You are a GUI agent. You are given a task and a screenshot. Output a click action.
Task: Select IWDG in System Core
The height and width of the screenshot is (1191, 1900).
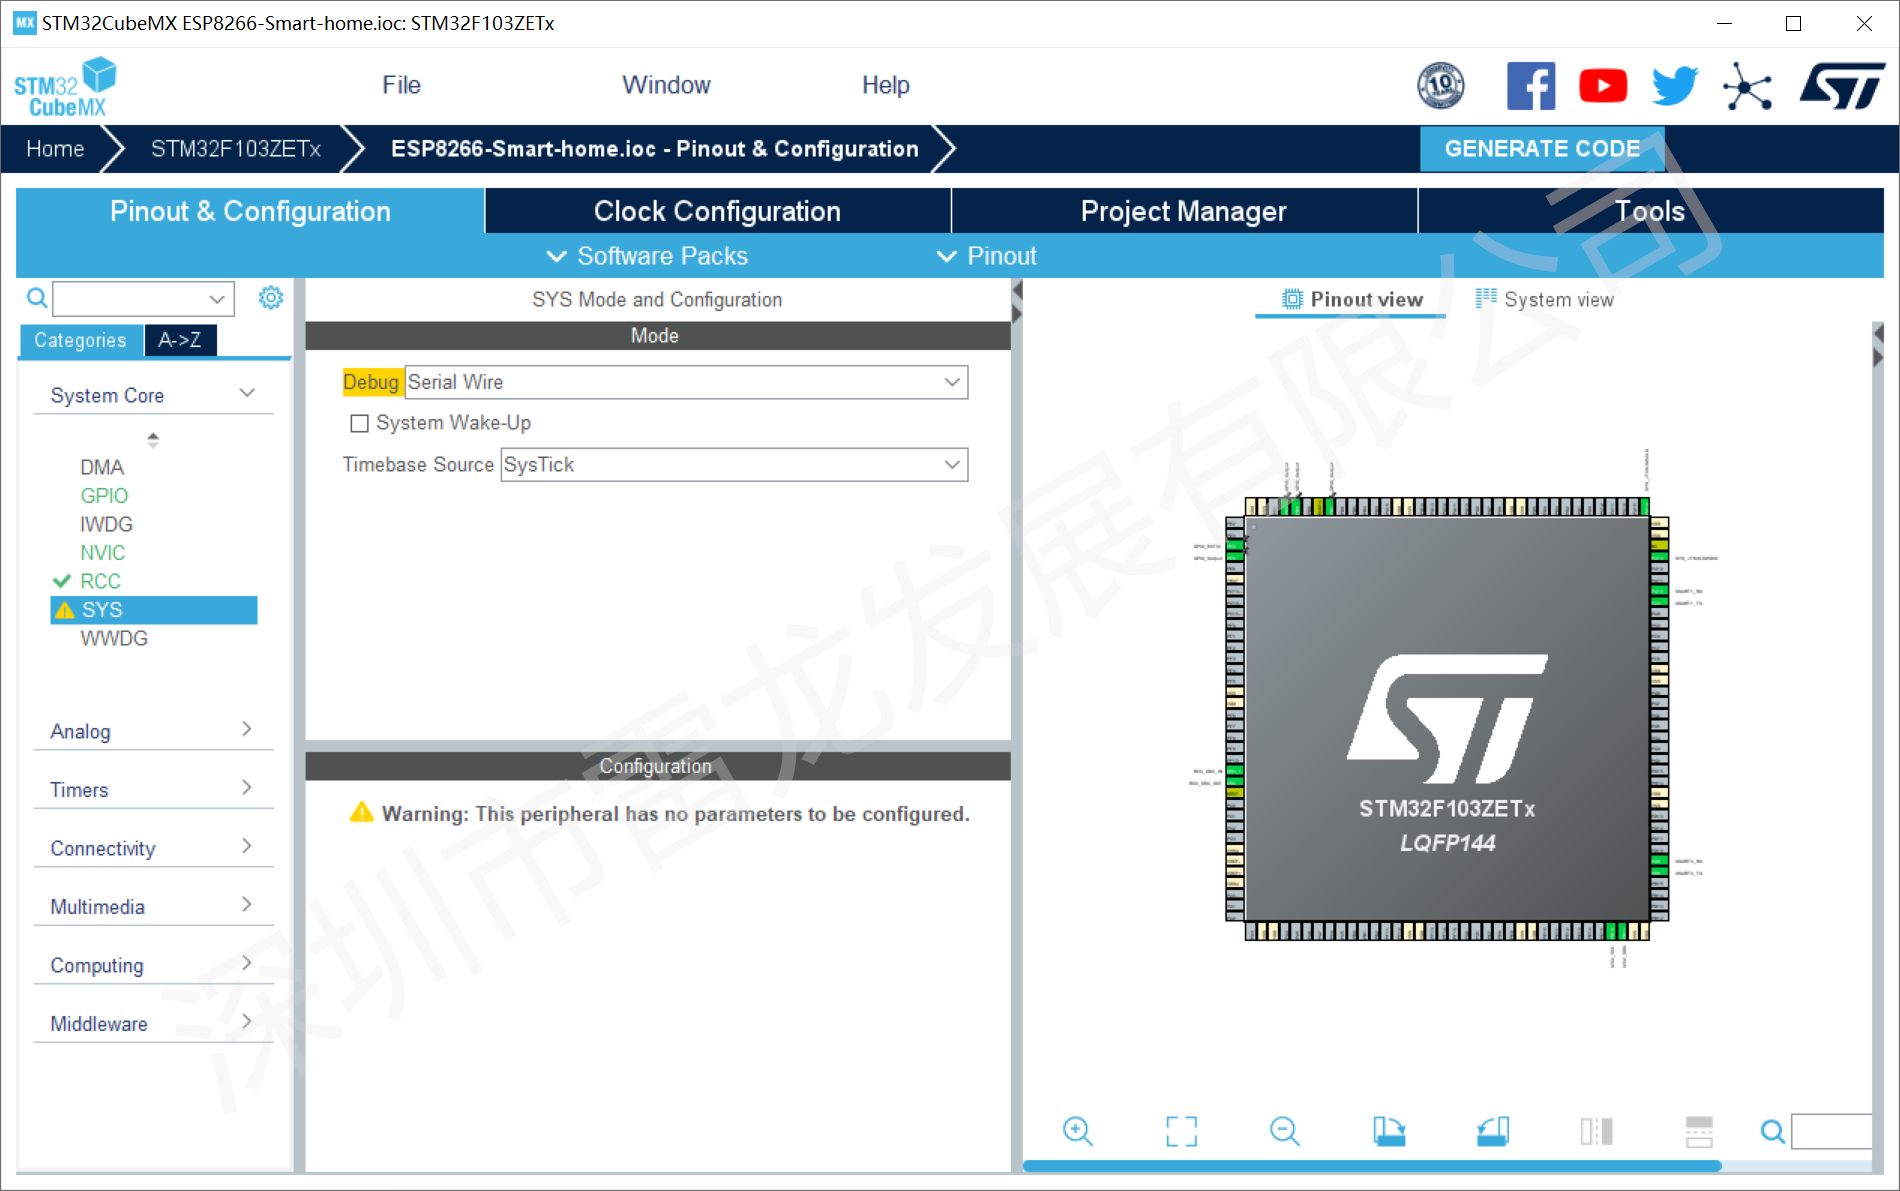(106, 524)
